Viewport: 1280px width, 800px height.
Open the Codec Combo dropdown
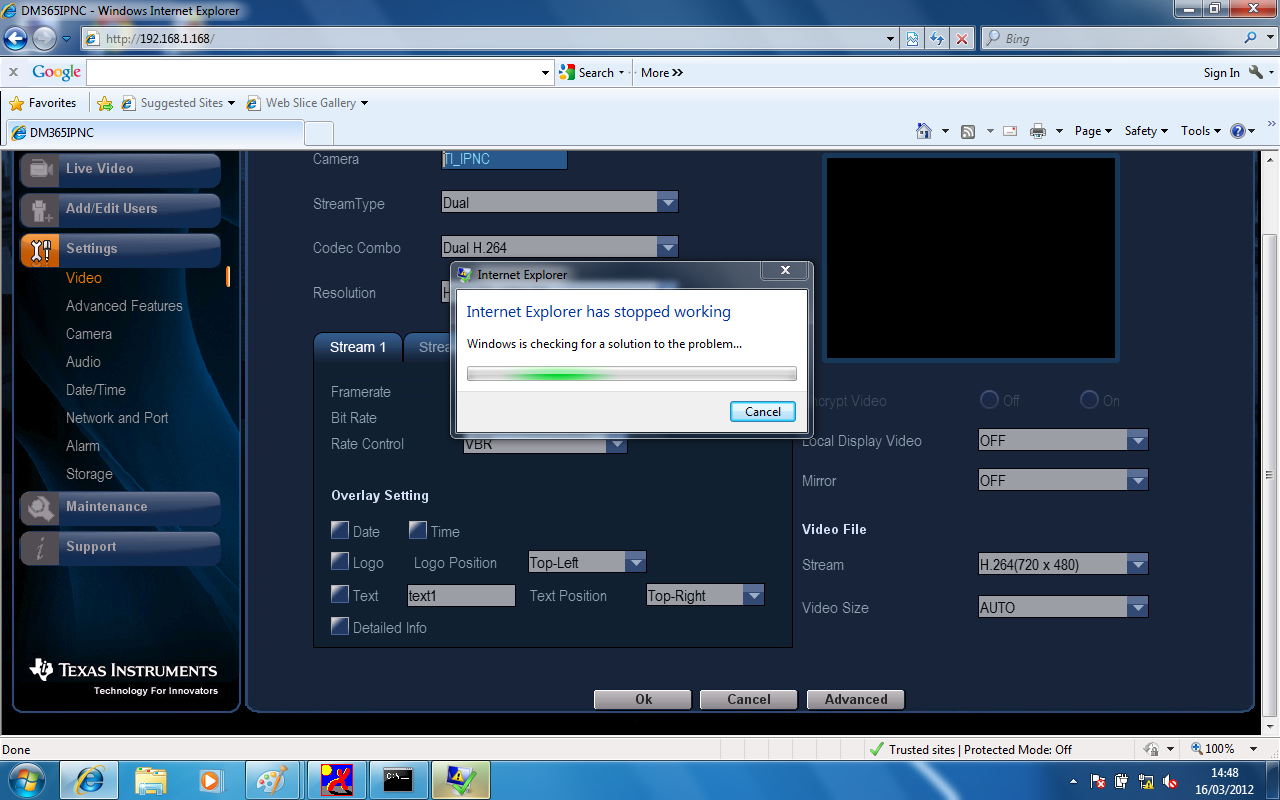667,247
